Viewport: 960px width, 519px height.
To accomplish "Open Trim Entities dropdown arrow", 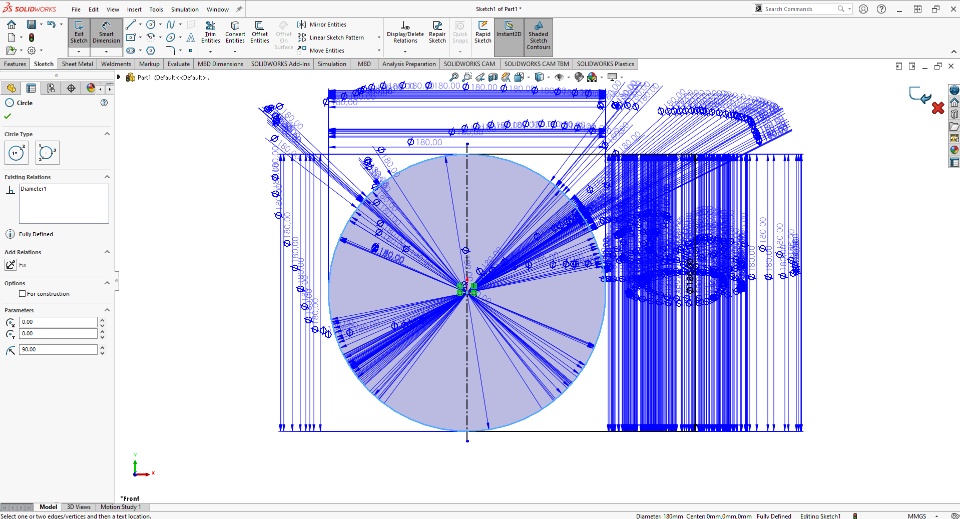I will pos(211,51).
